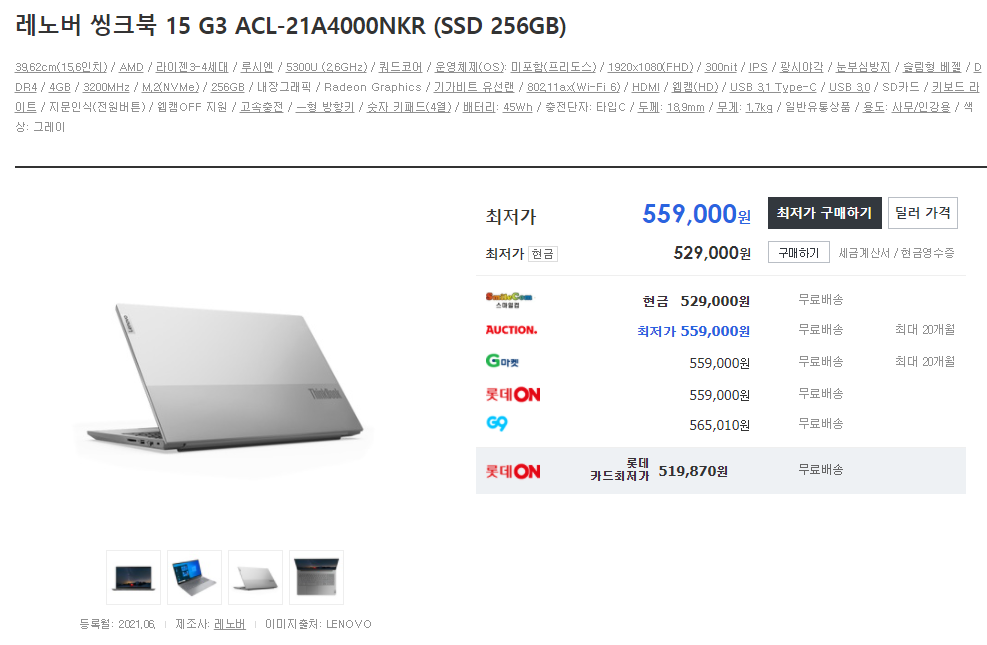Click the 구매하기 cash price button

799,253
